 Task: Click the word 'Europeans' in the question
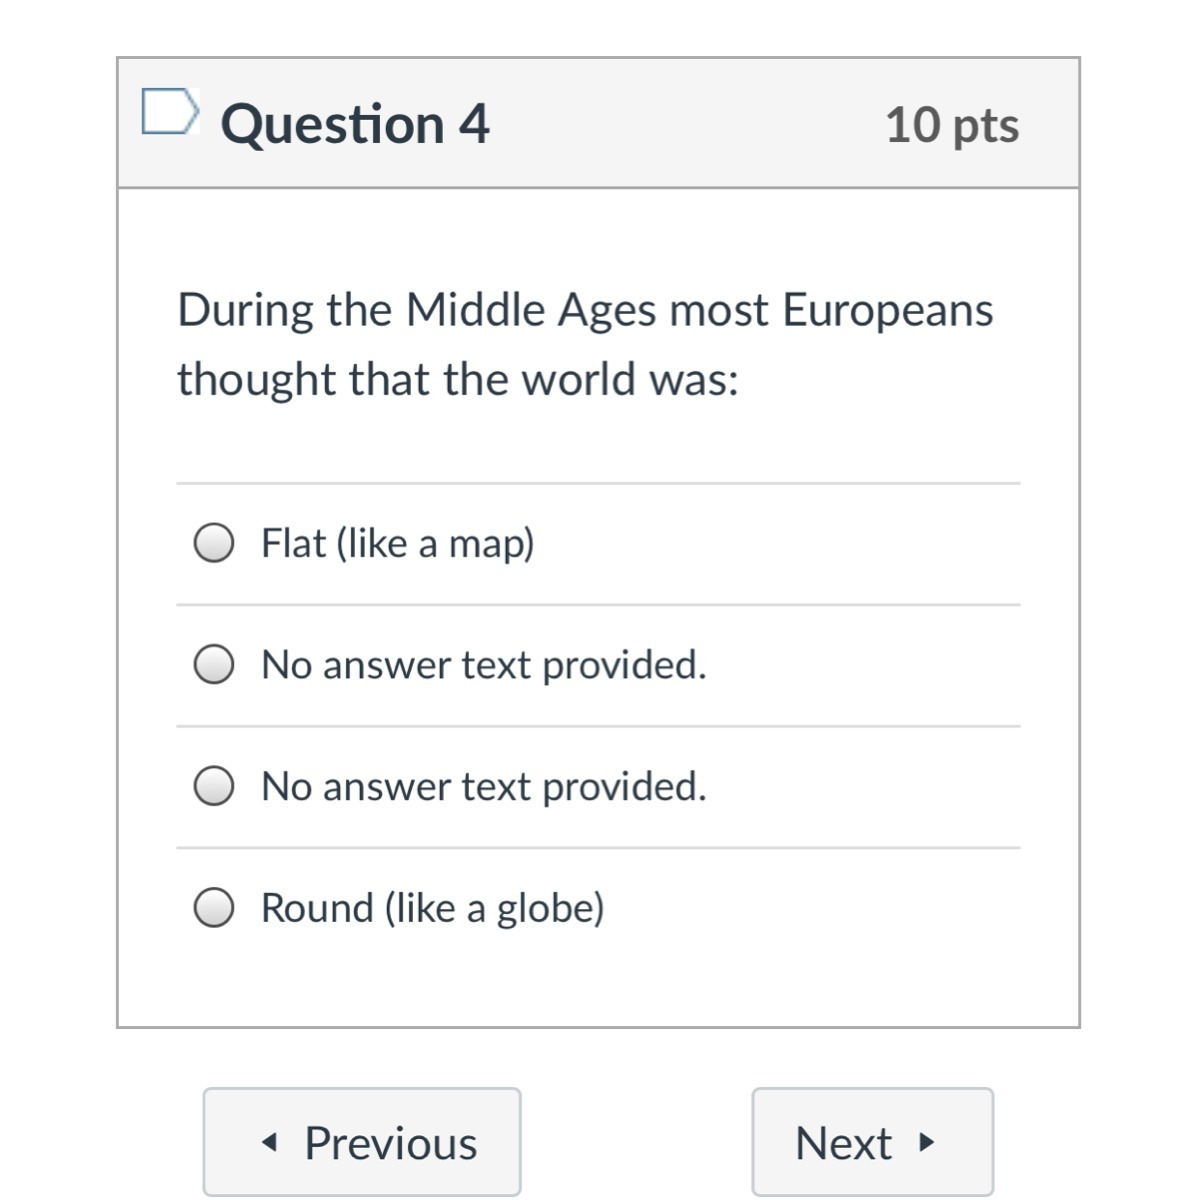(x=887, y=310)
